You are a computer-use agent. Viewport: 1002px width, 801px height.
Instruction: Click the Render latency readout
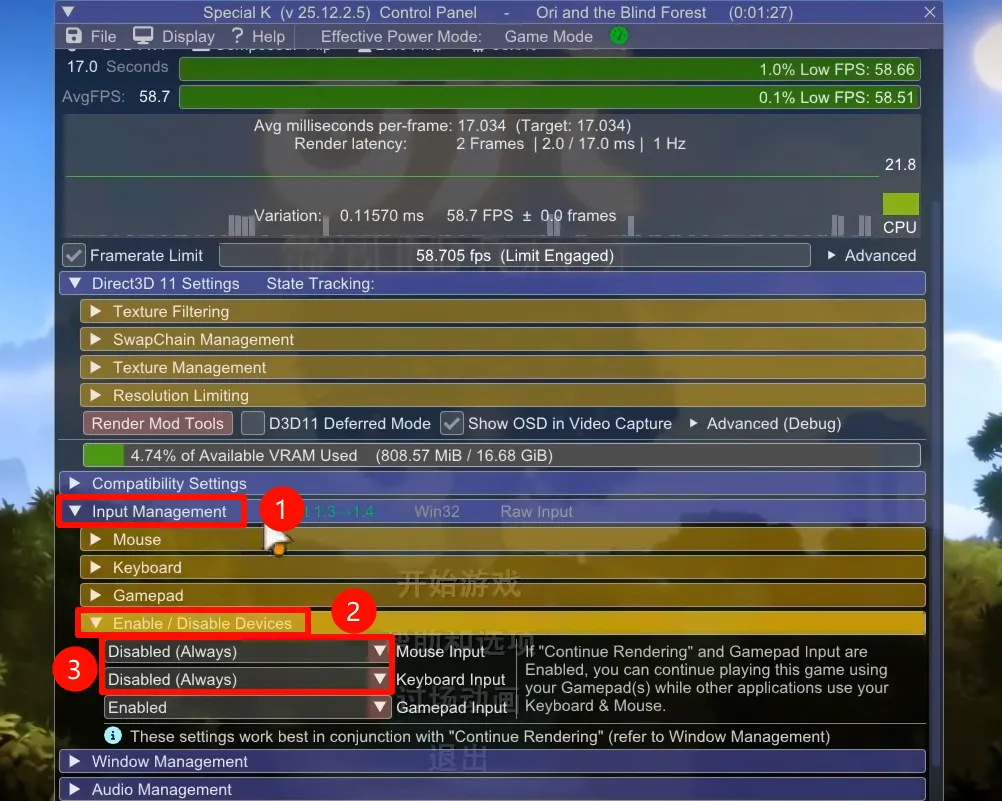click(x=489, y=144)
